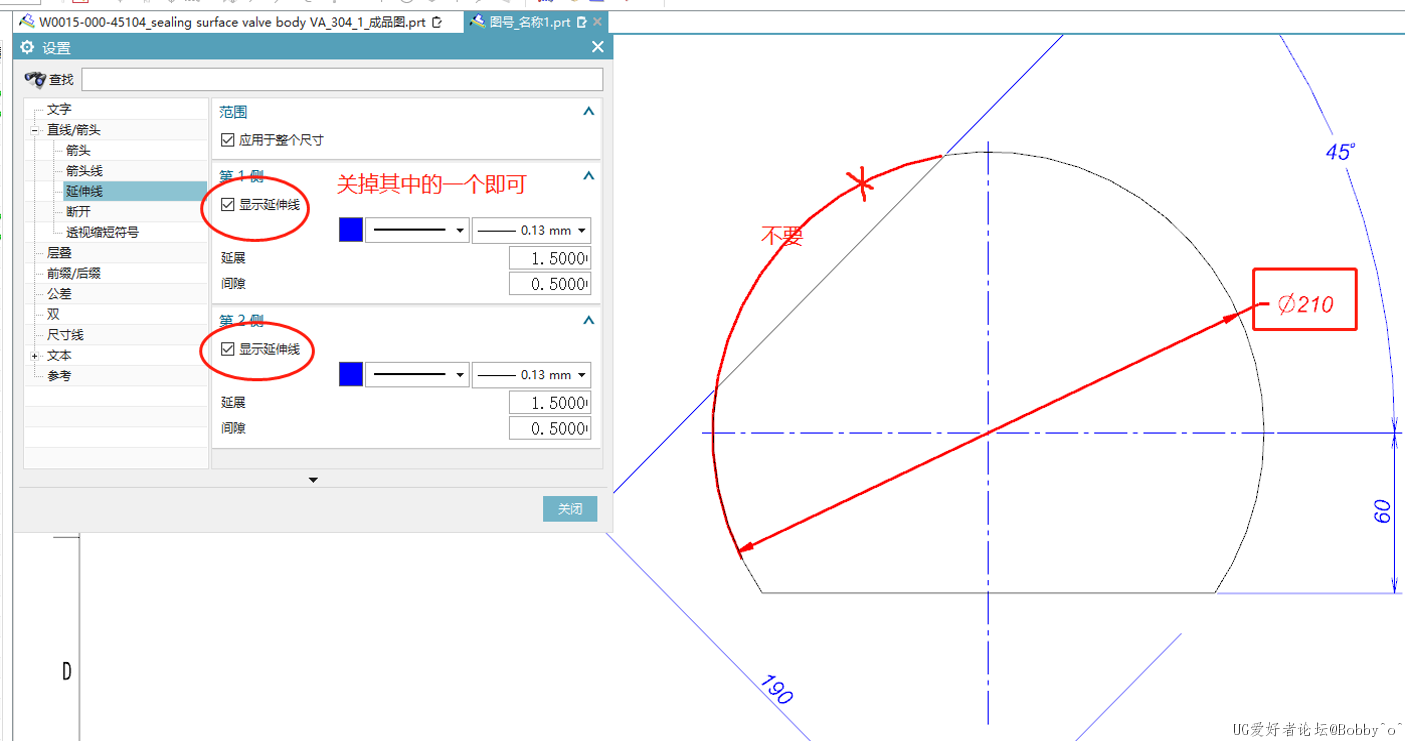Select 文字 in the settings tree

(59, 109)
